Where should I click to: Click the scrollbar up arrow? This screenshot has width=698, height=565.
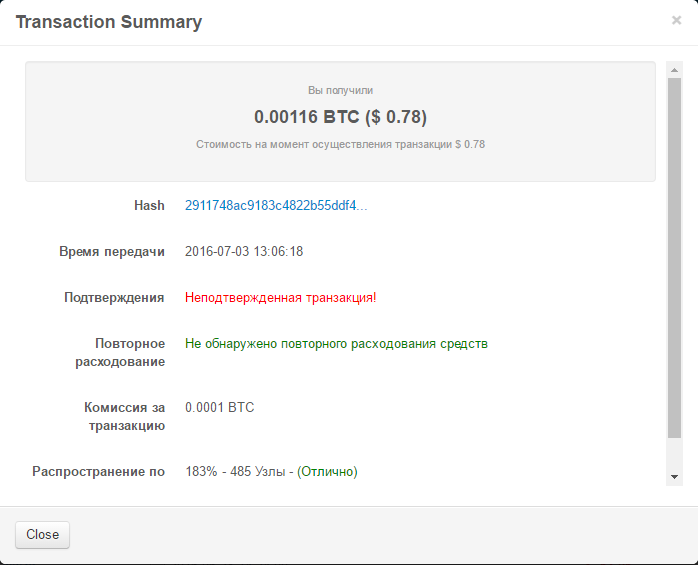coord(675,69)
